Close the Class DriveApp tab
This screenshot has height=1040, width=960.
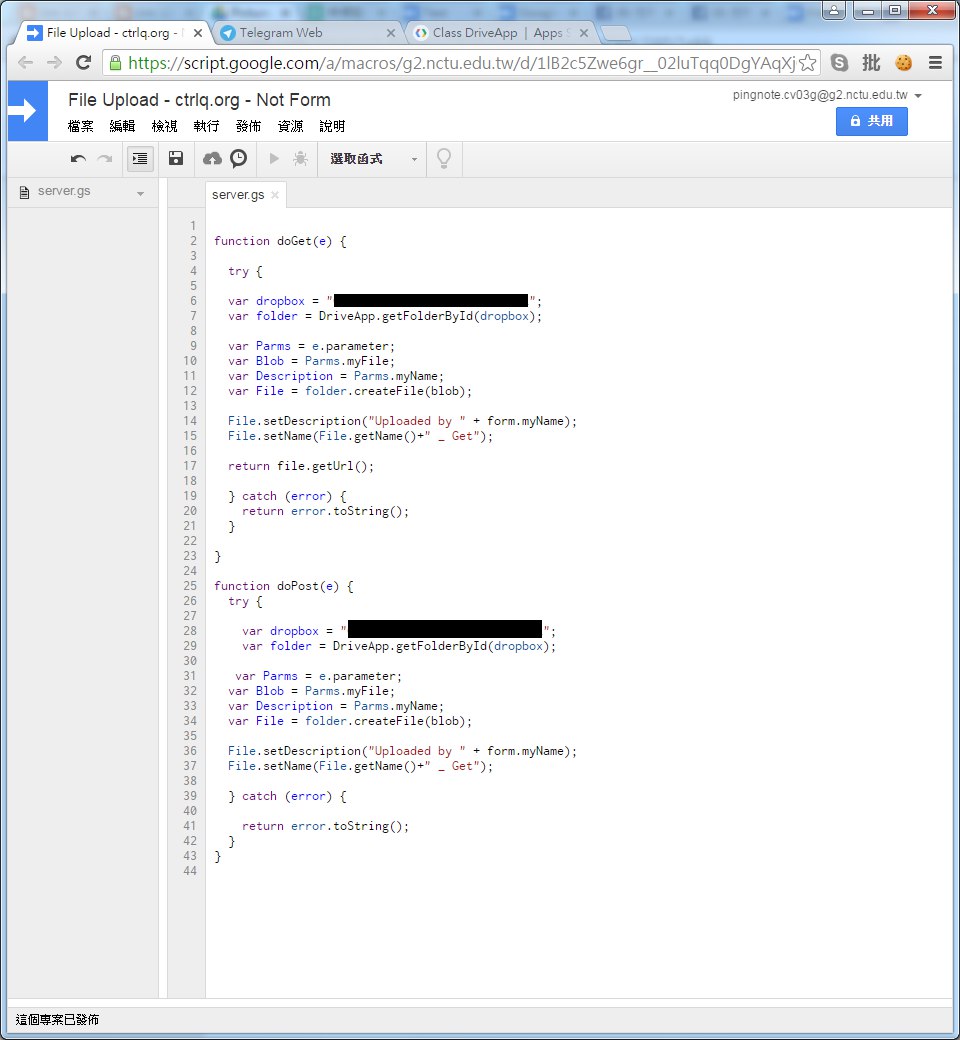tap(584, 33)
